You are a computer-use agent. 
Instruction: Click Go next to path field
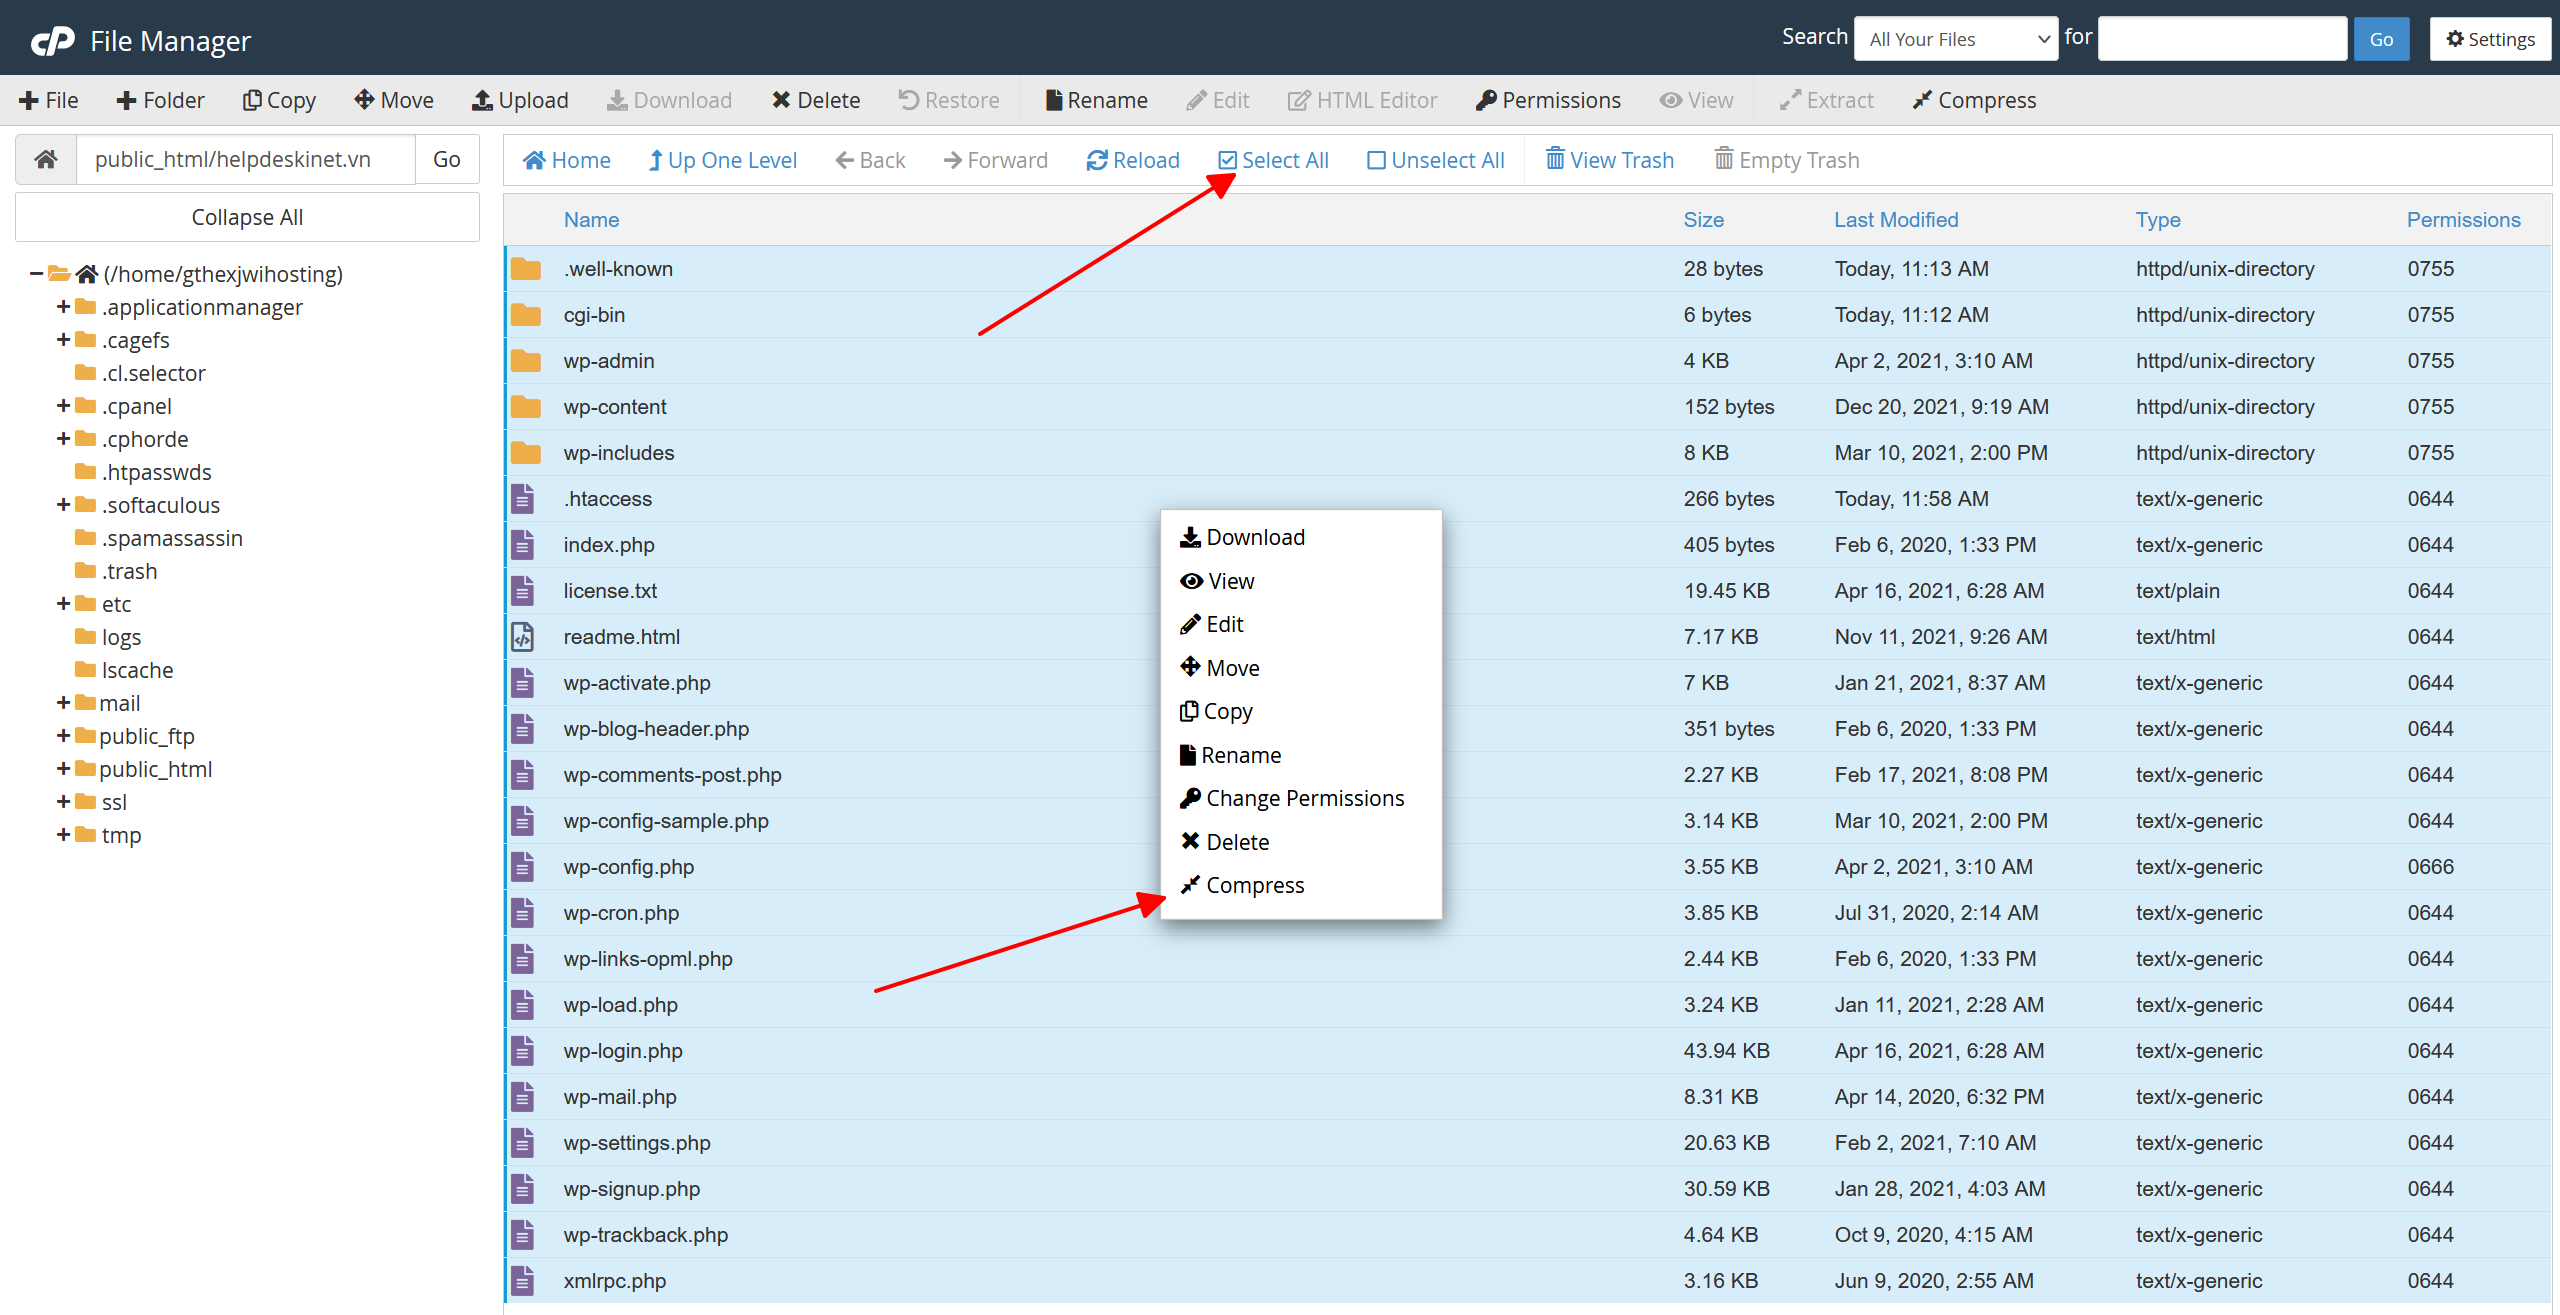pos(447,159)
